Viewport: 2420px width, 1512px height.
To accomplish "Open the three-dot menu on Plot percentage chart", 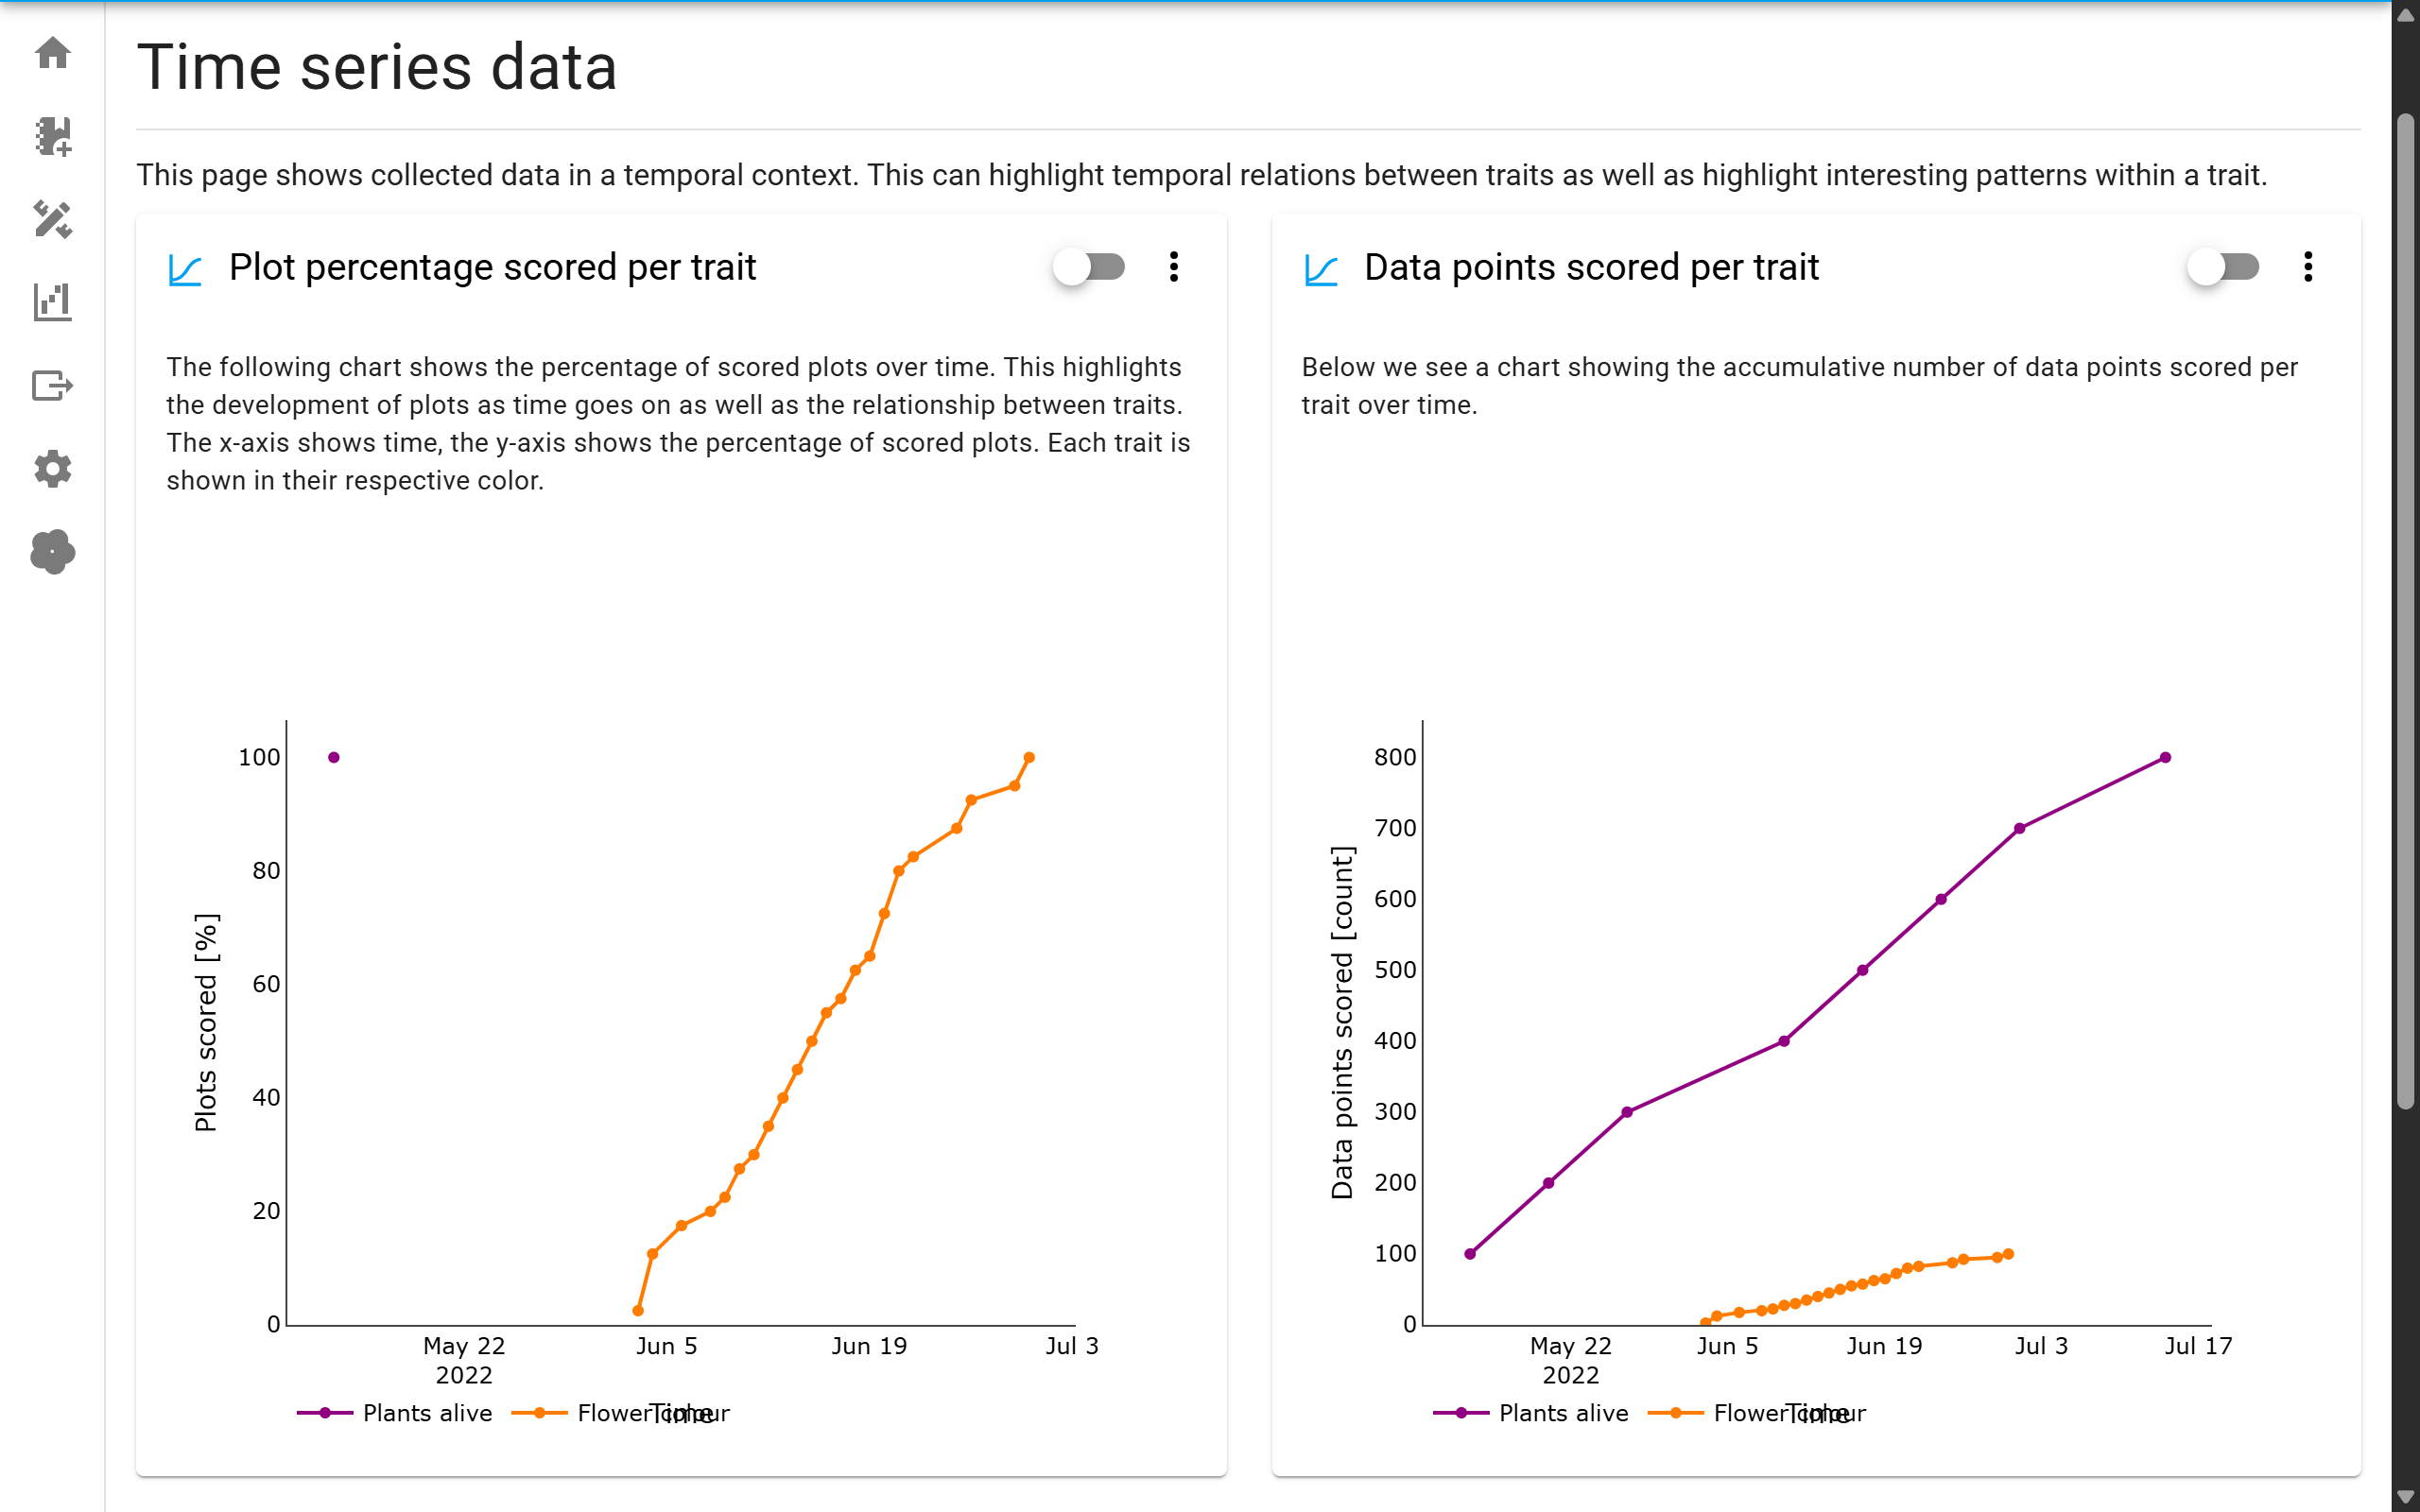I will (1174, 266).
